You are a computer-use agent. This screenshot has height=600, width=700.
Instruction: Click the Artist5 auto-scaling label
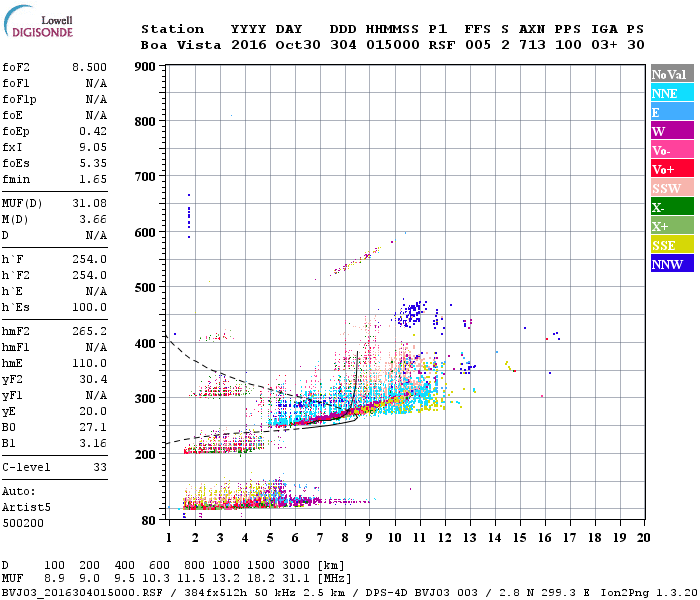[26, 508]
